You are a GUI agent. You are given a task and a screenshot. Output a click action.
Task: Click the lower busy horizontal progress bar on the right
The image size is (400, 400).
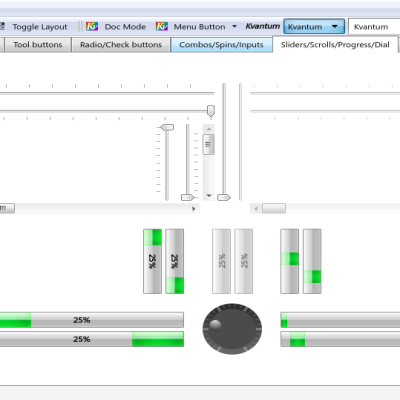click(x=340, y=339)
